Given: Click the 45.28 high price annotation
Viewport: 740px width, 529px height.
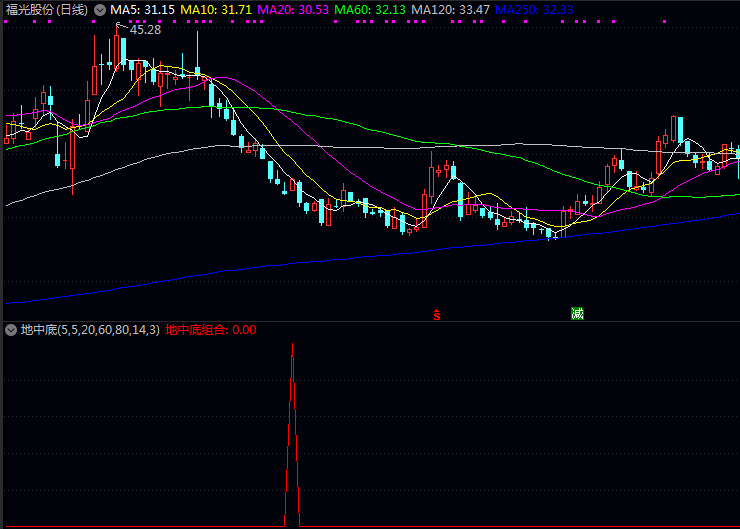Looking at the screenshot, I should click(145, 30).
